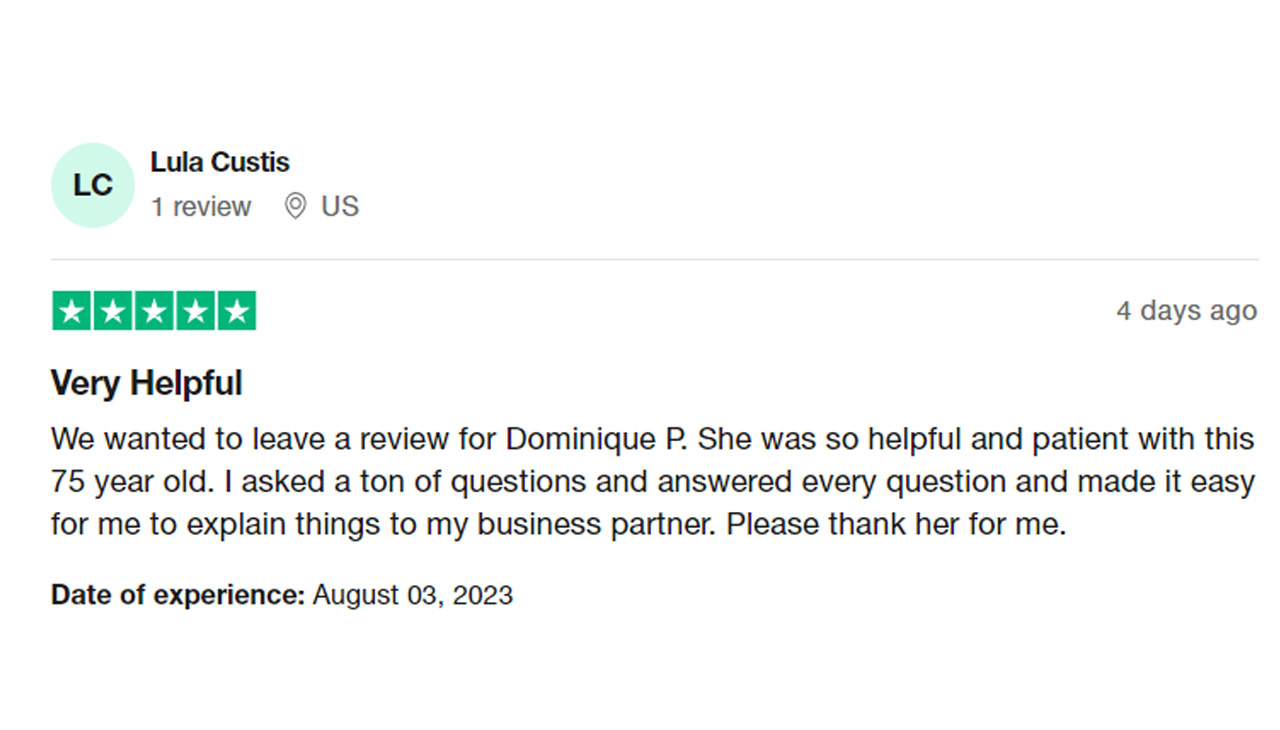Select the US country label
The image size is (1280, 730).
click(340, 207)
